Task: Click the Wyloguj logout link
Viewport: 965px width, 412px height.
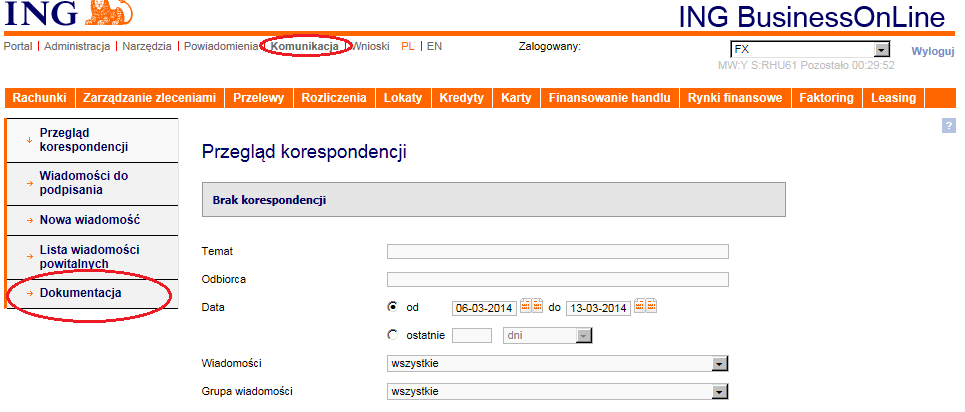Action: 932,51
